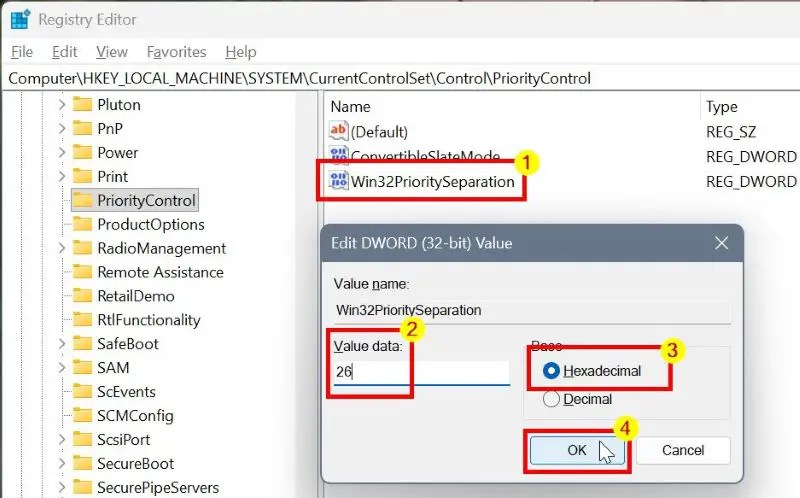
Task: Click the SecurePipeServers folder icon
Action: click(82, 487)
